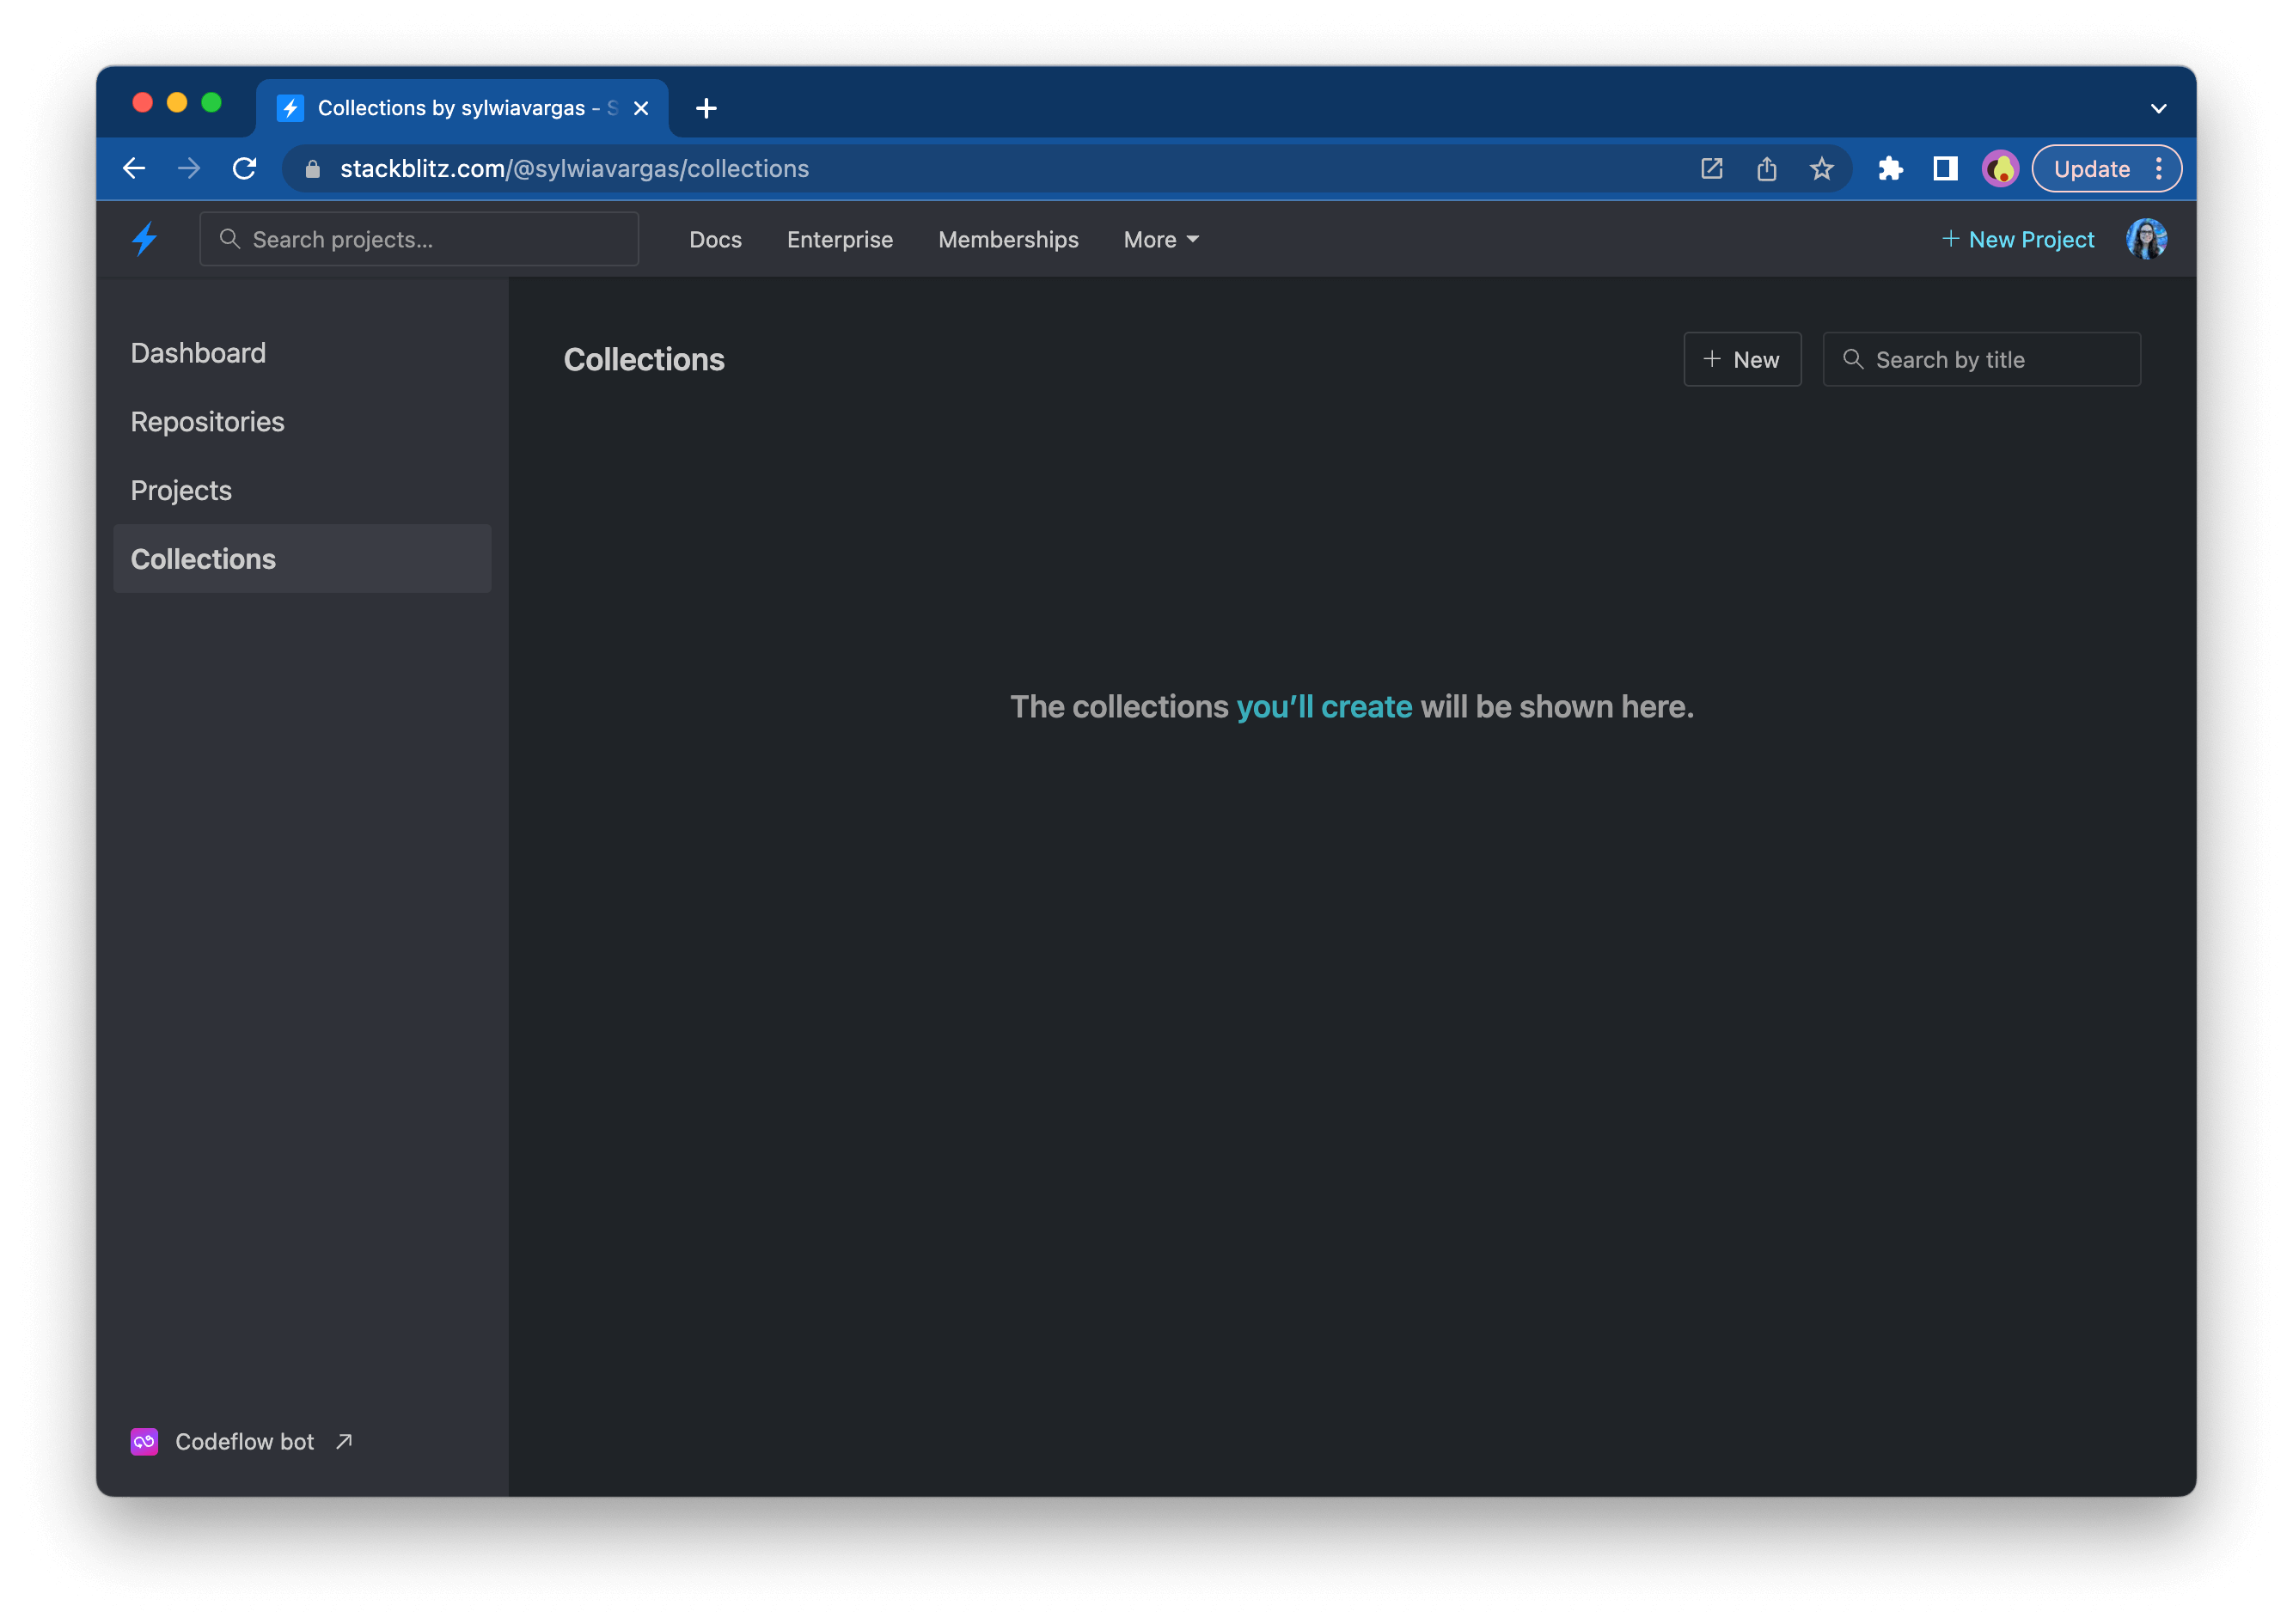Open the tab search chevron dropdown
2293x1624 pixels.
(2158, 108)
